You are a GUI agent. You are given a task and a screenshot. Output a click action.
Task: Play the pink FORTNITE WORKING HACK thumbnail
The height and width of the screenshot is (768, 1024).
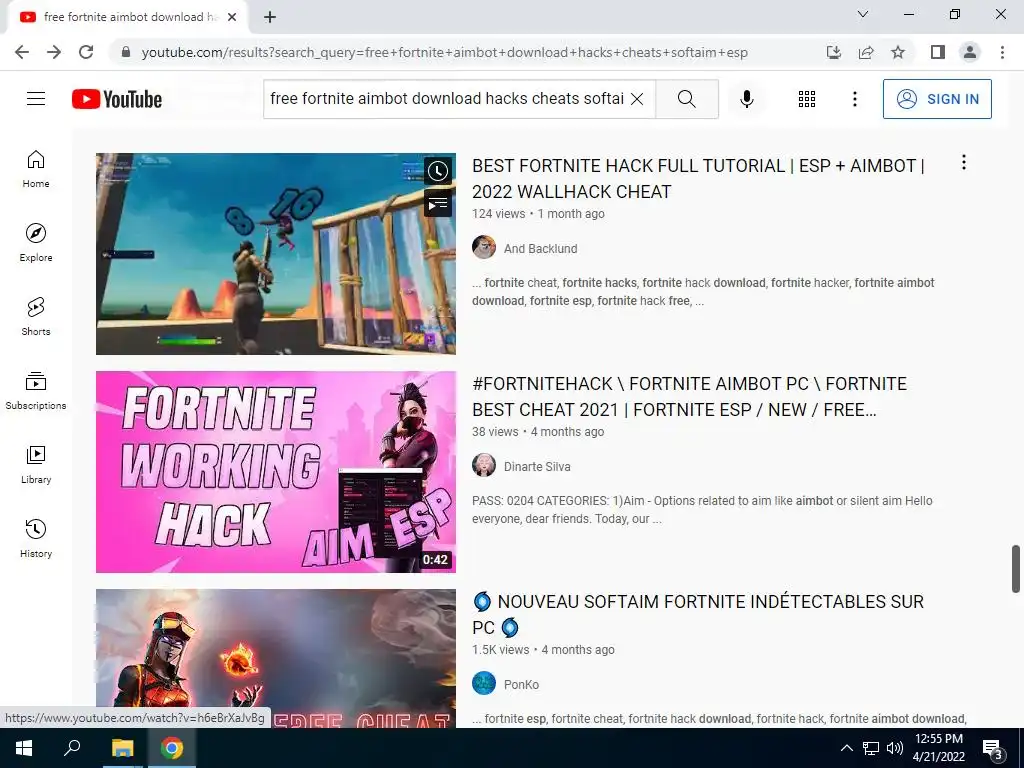tap(276, 472)
